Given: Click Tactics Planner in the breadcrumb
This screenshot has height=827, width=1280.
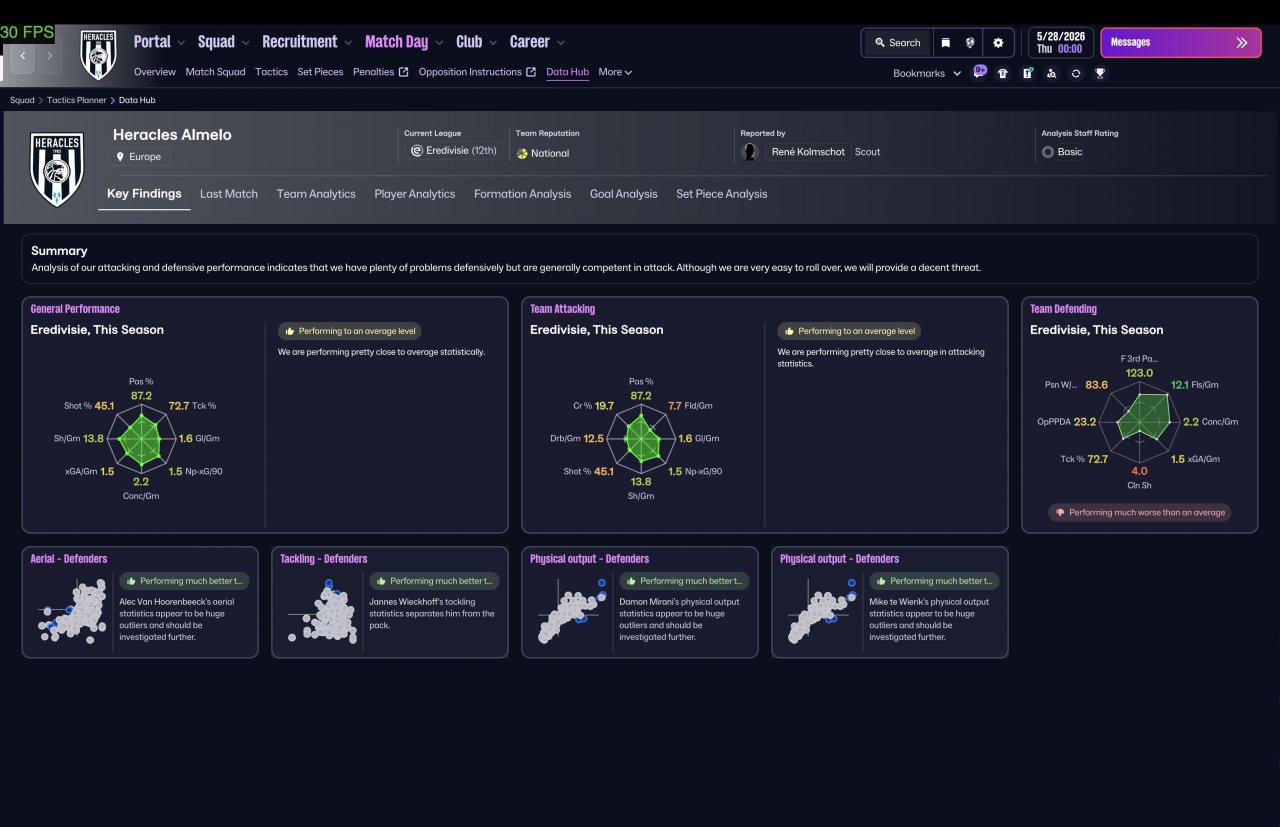Looking at the screenshot, I should (79, 100).
